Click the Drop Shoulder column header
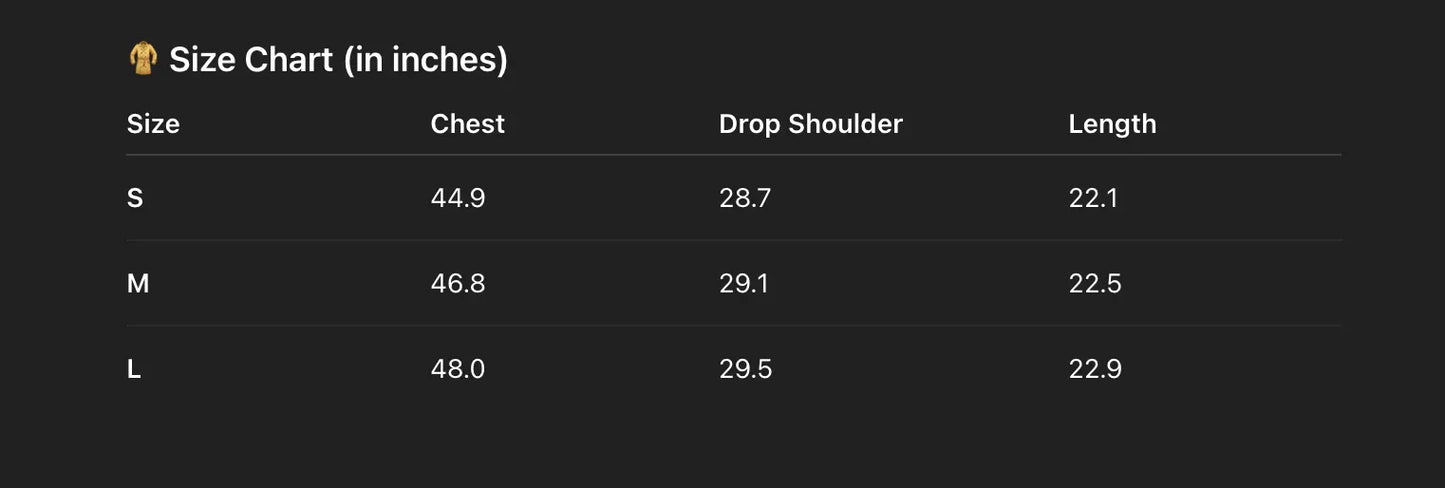 pos(810,124)
